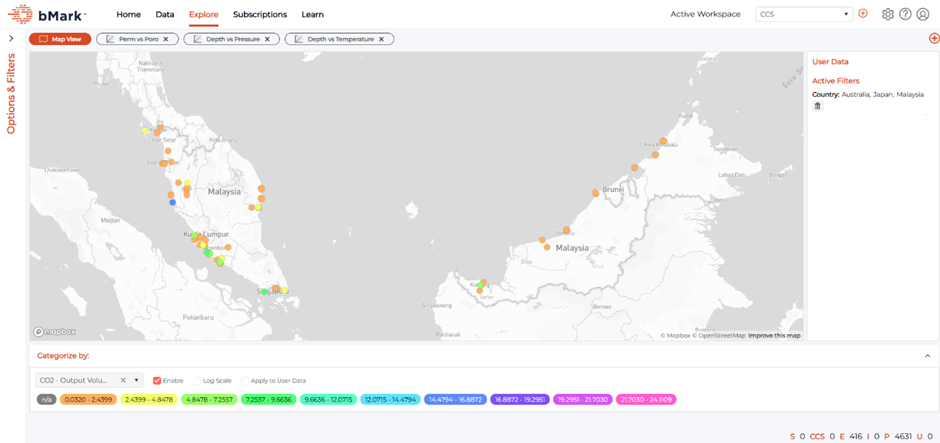Click the Mapbox attribution link

tap(676, 336)
